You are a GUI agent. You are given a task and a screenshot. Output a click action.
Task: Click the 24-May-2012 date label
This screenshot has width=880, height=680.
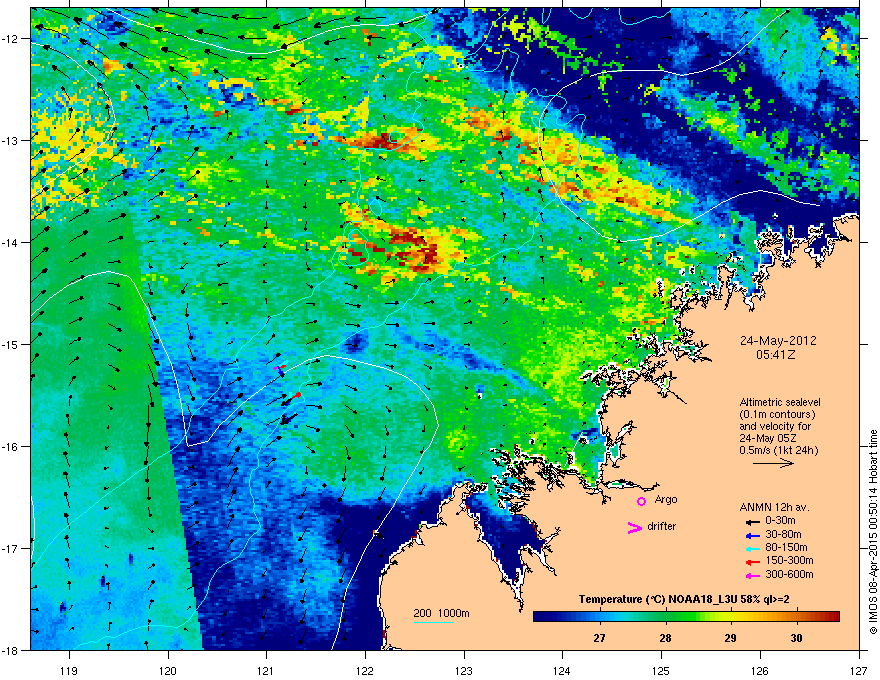pyautogui.click(x=778, y=341)
